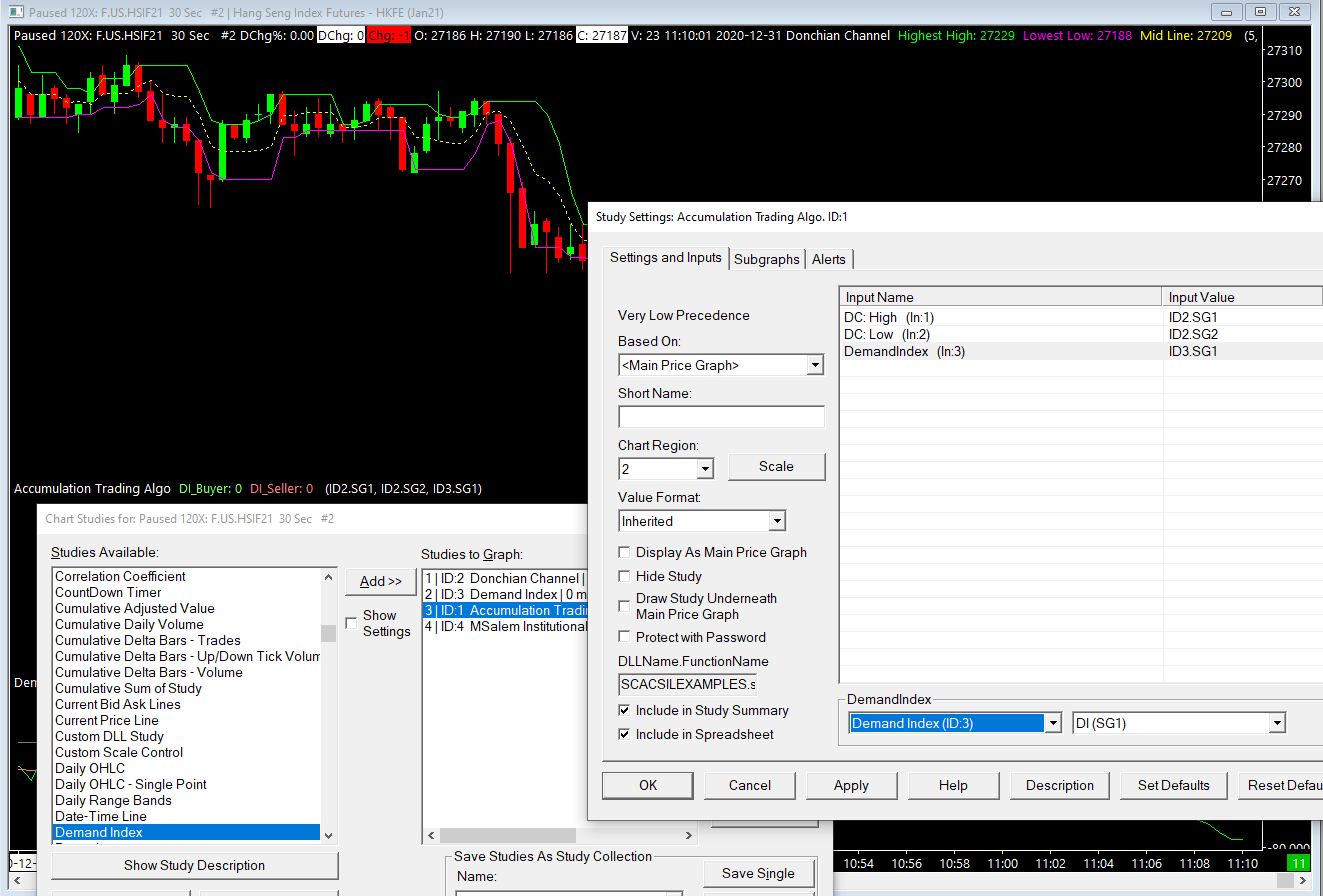1323x896 pixels.
Task: Select the DC: Low input row
Action: tap(1081, 334)
